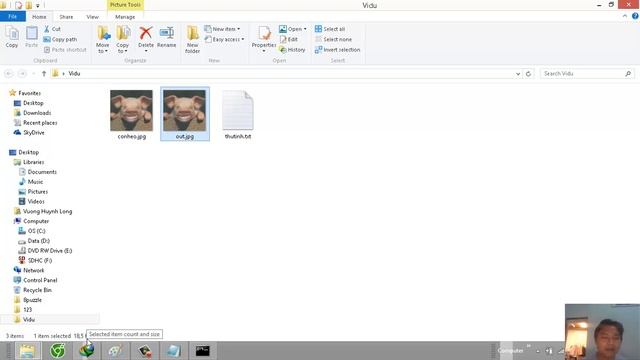Click the Forward navigation arrow
The image size is (640, 360).
(22, 73)
